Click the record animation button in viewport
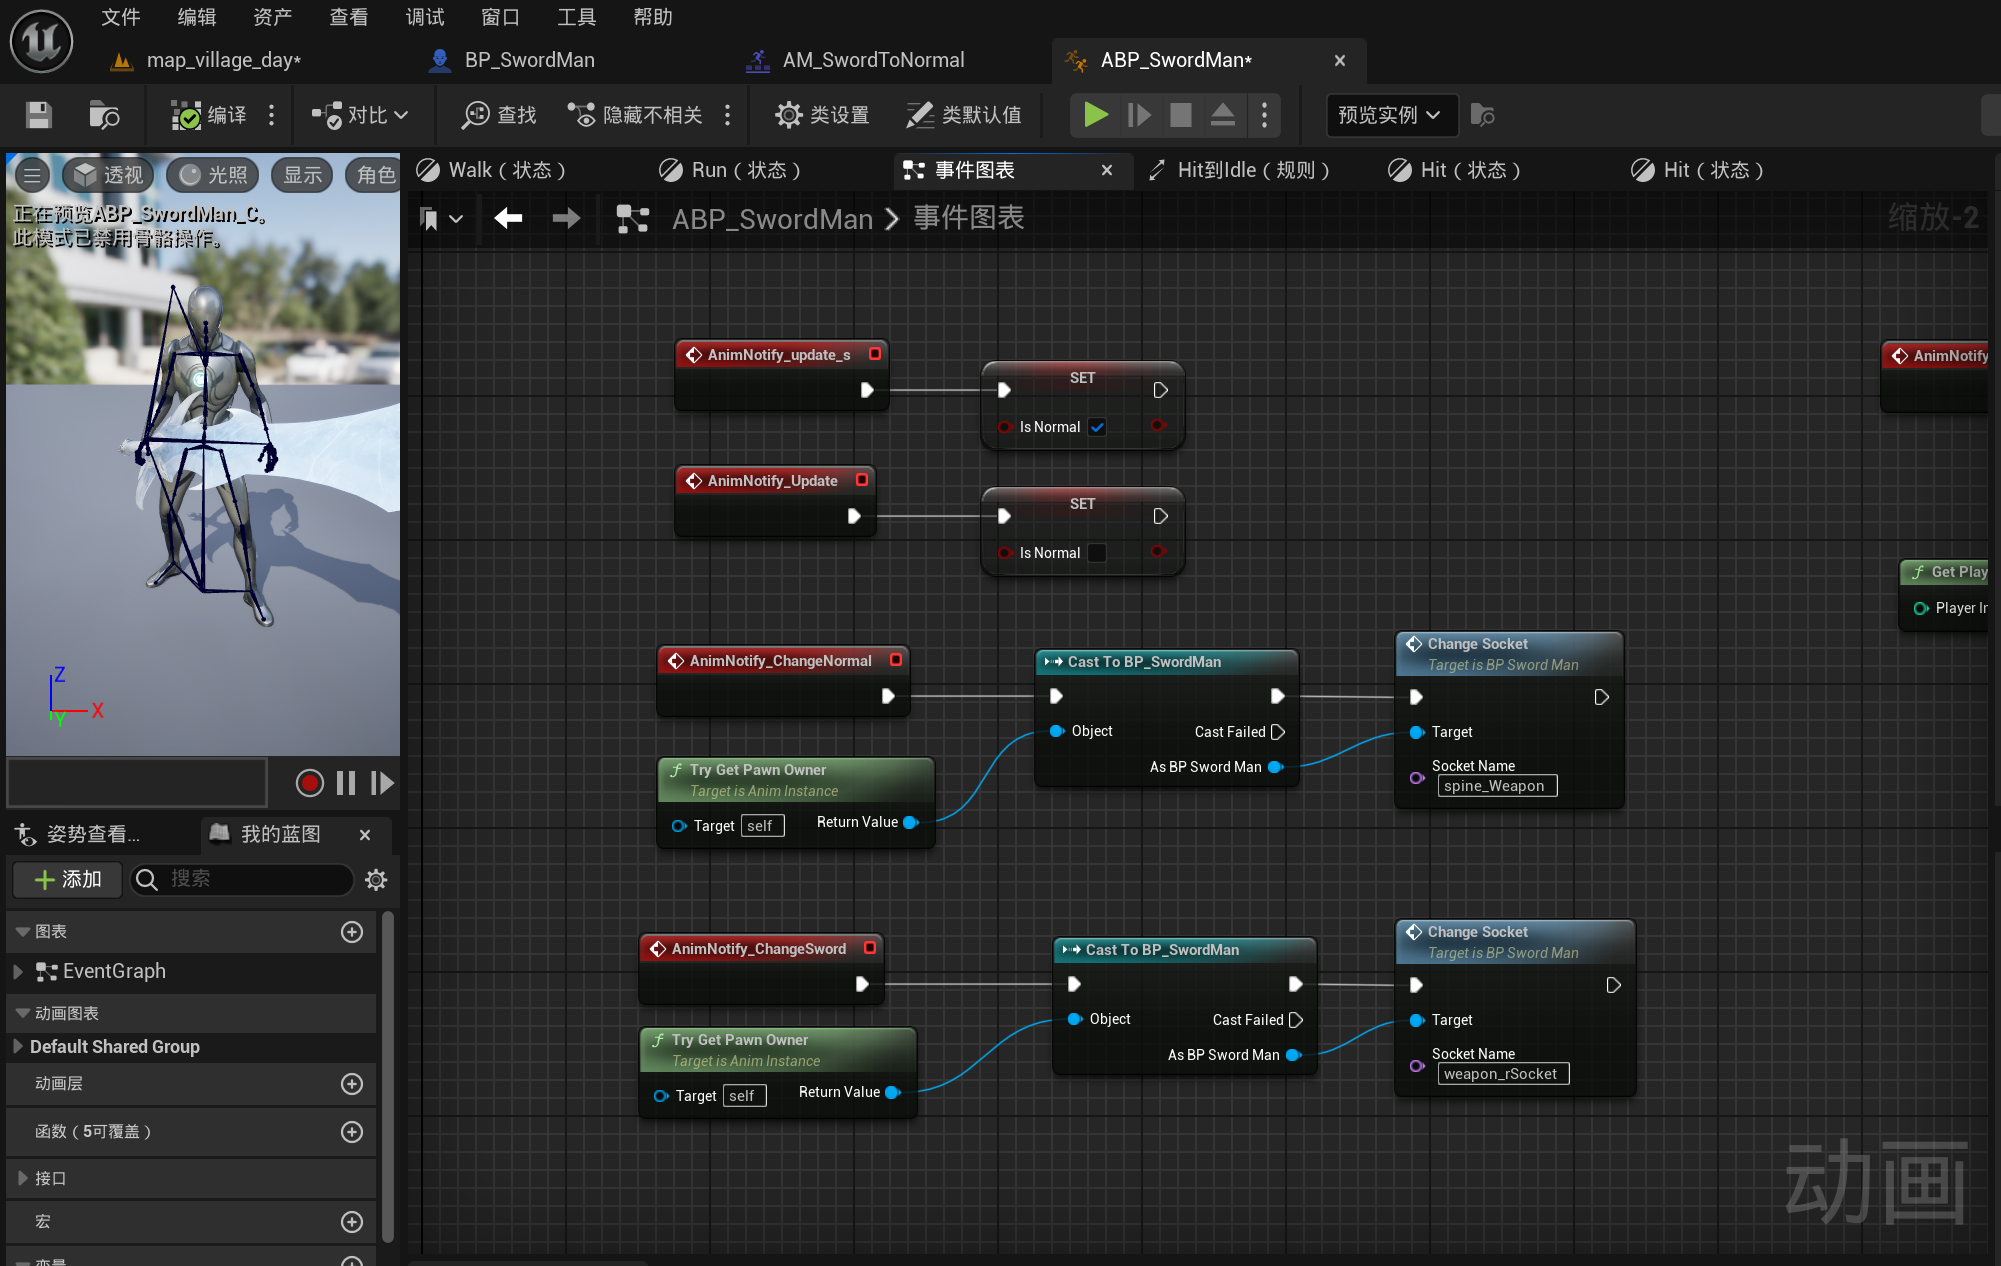Screen dimensions: 2001x1266 point(309,783)
